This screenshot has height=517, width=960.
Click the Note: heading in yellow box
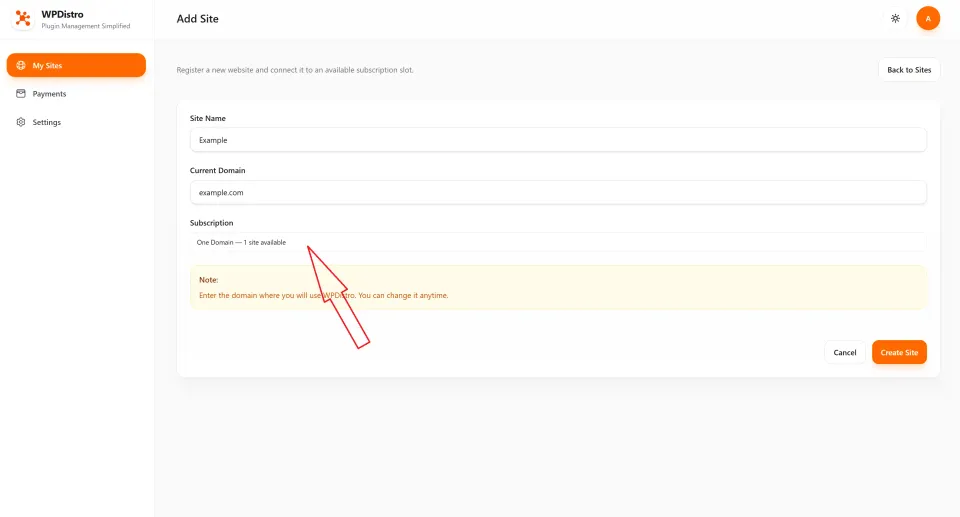click(208, 280)
